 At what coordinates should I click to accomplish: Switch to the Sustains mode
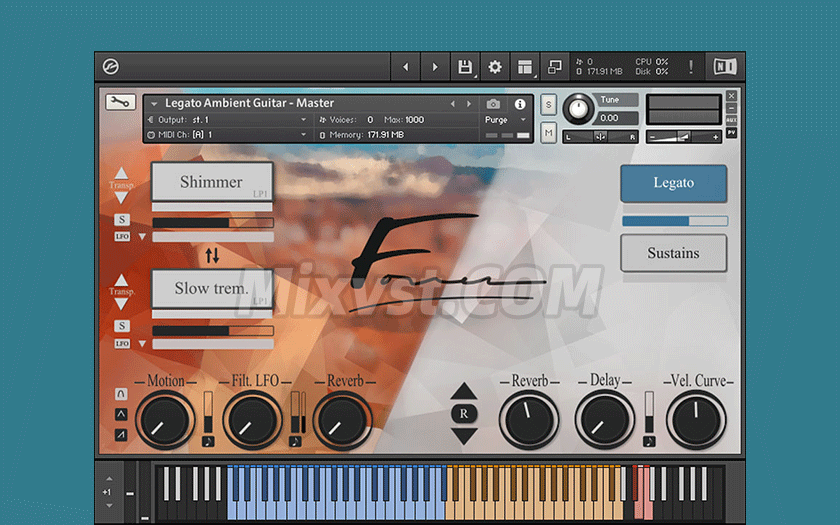(x=673, y=253)
